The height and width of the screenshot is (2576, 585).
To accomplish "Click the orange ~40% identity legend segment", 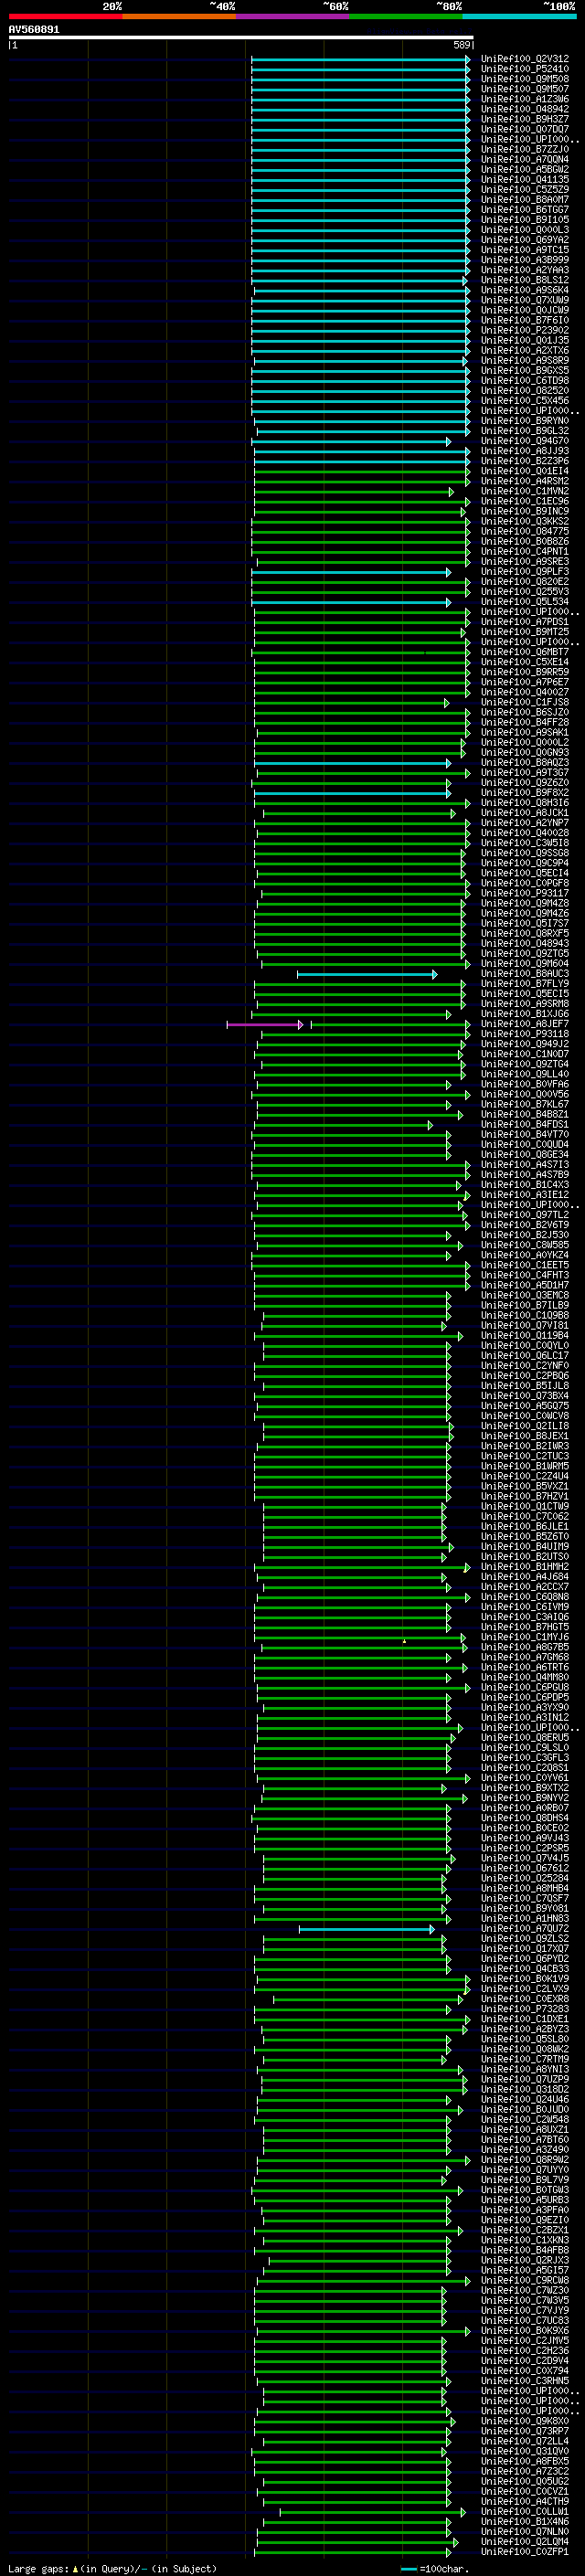I will click(x=179, y=16).
